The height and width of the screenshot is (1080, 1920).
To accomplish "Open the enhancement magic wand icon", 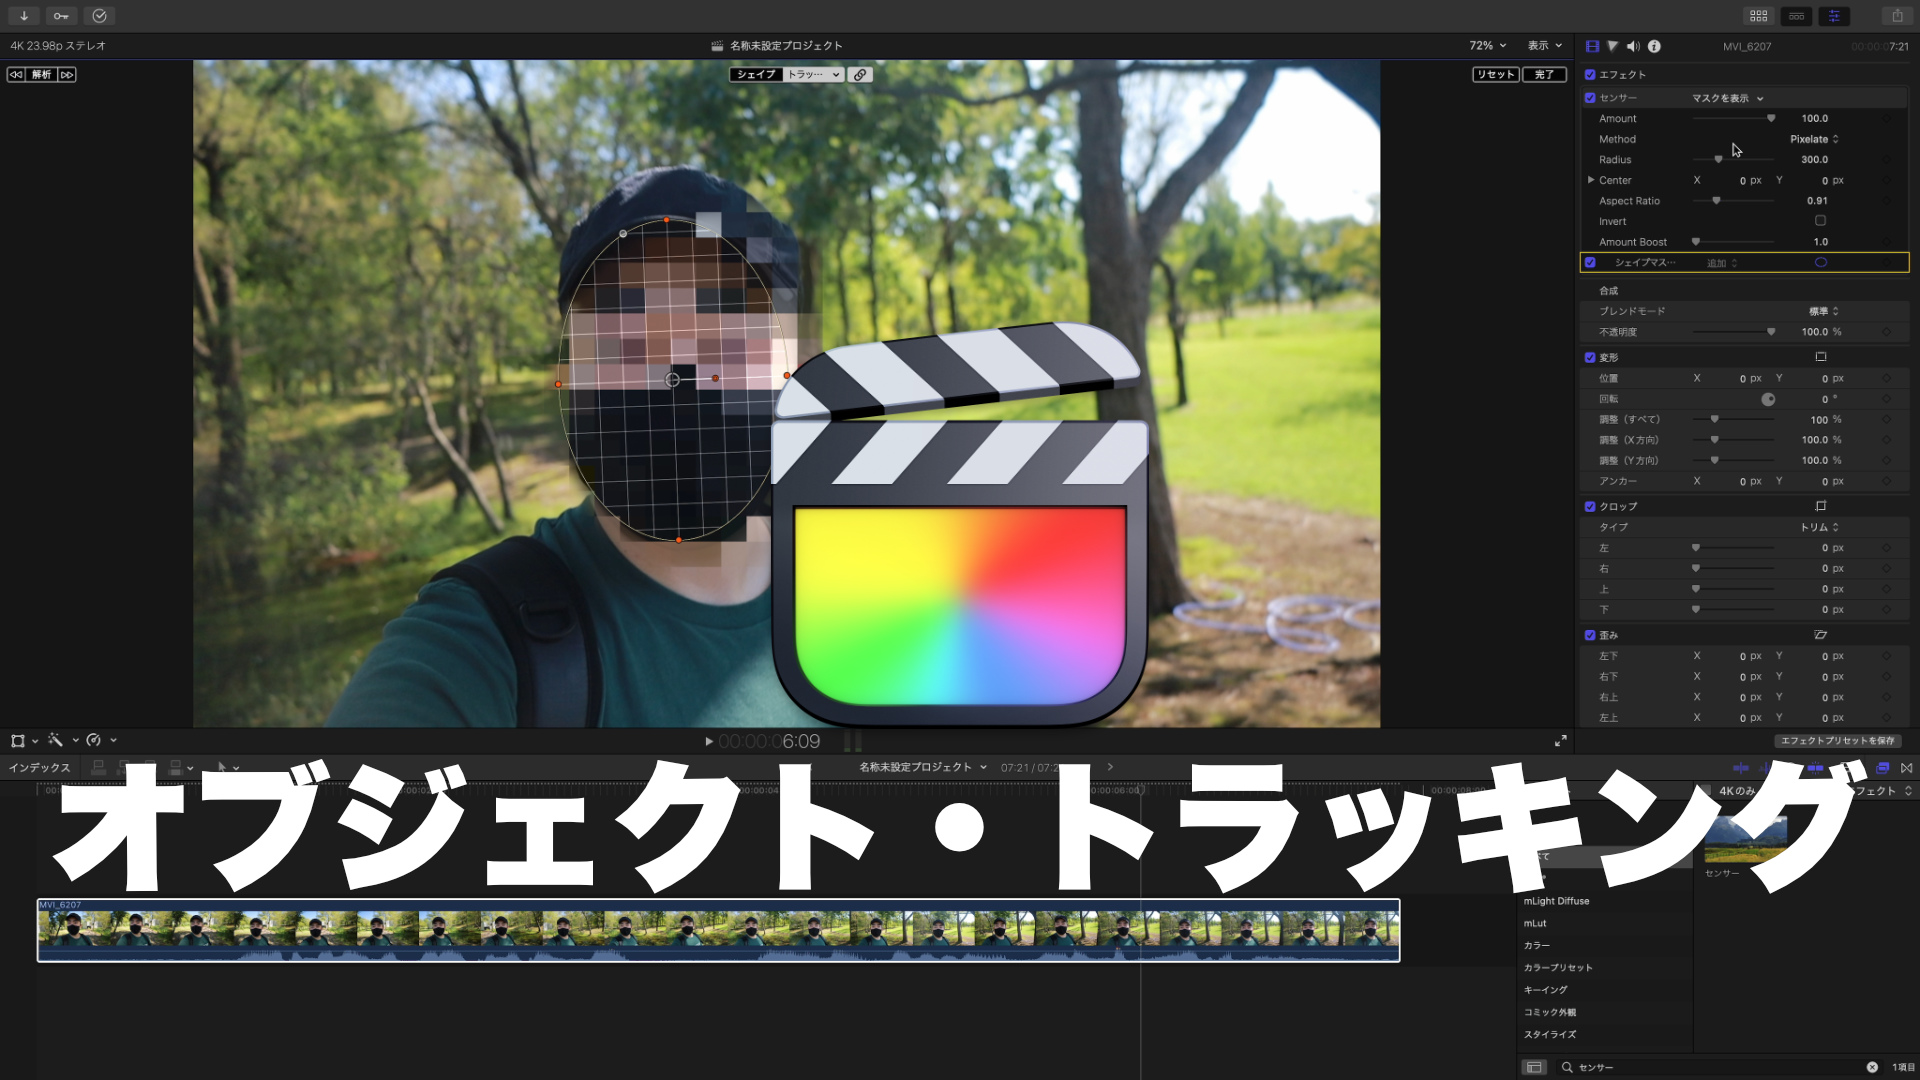I will (x=56, y=741).
